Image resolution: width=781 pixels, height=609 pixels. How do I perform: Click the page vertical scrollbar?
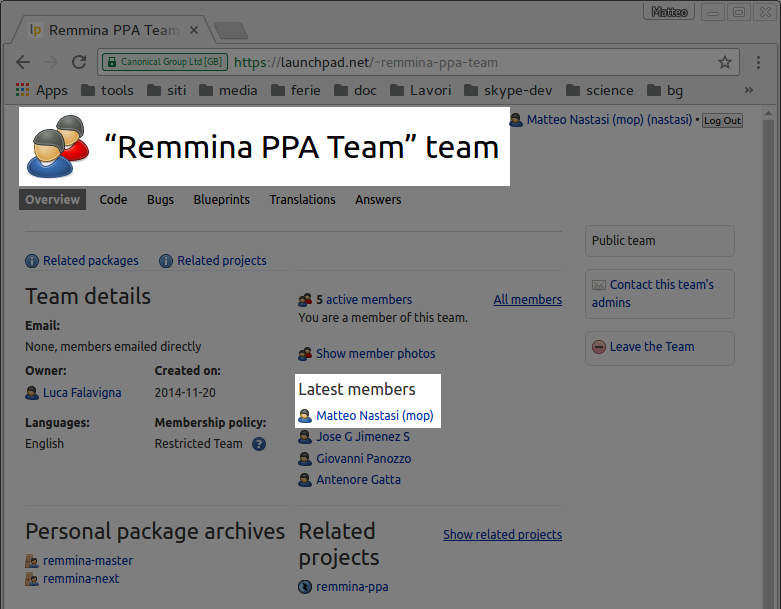click(768, 364)
